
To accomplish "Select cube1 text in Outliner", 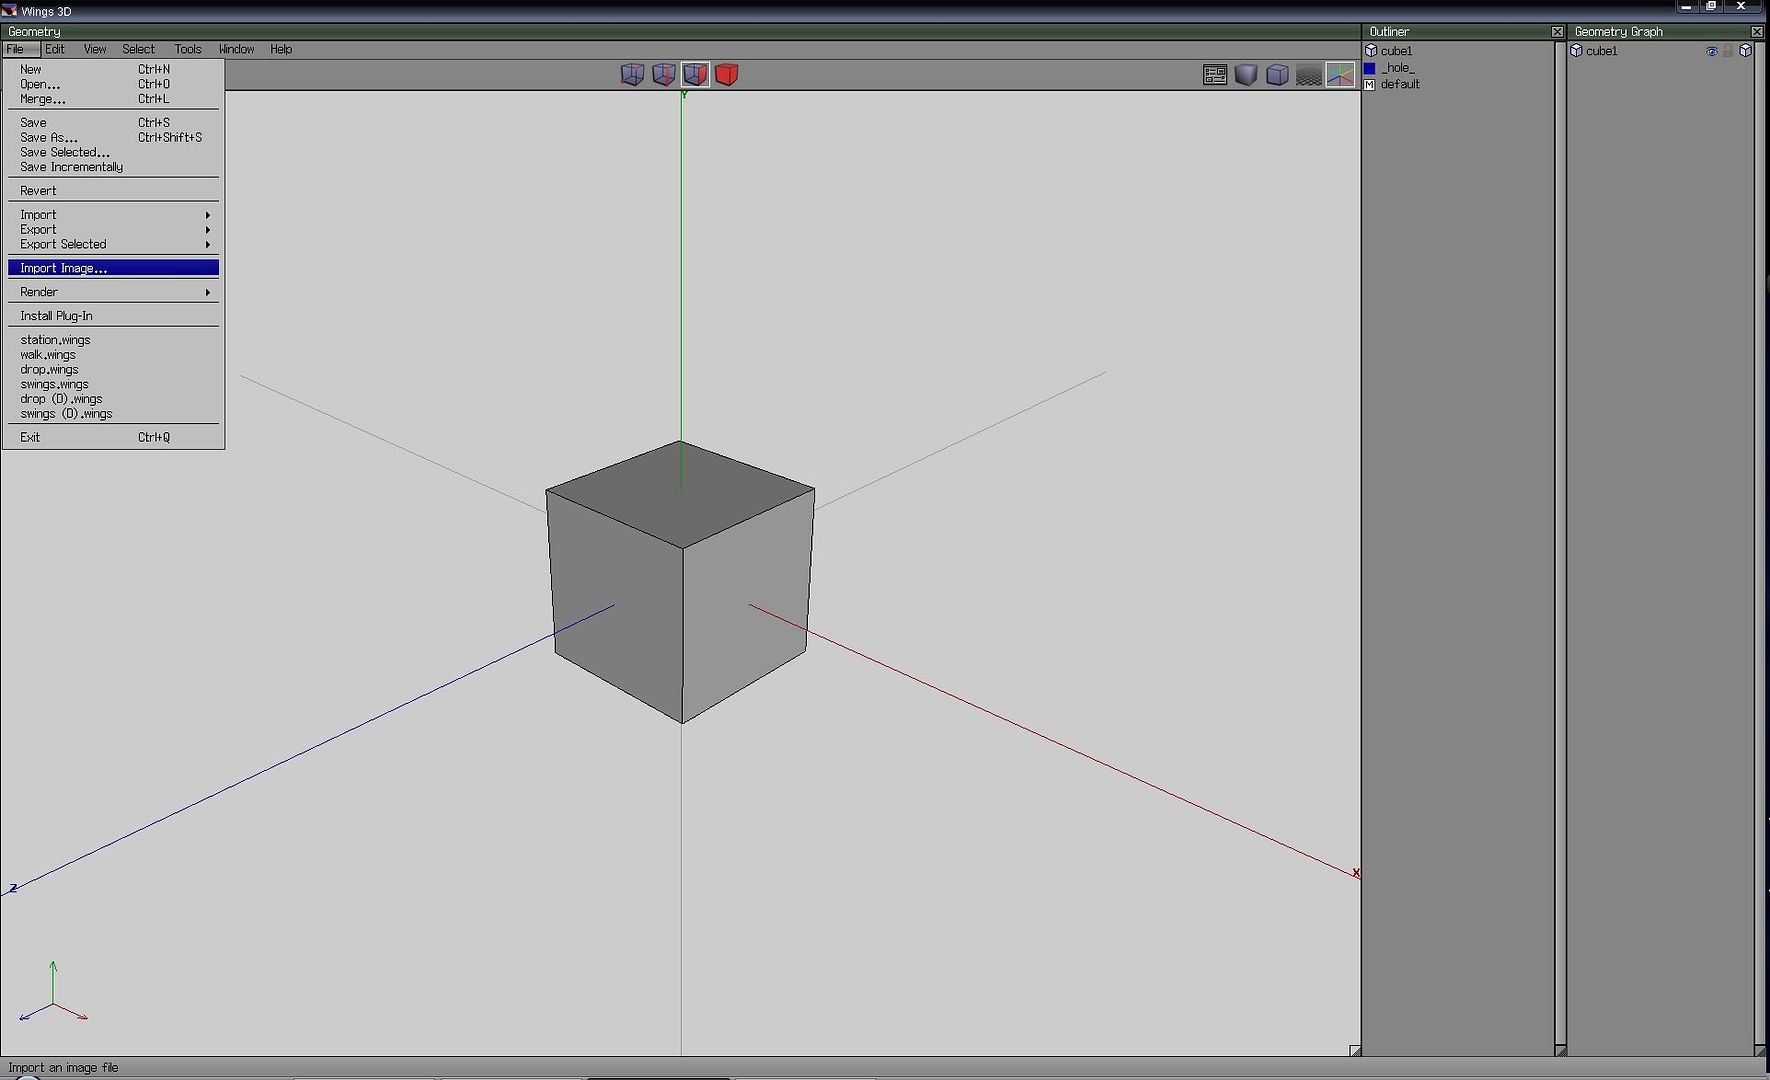I will click(1396, 51).
